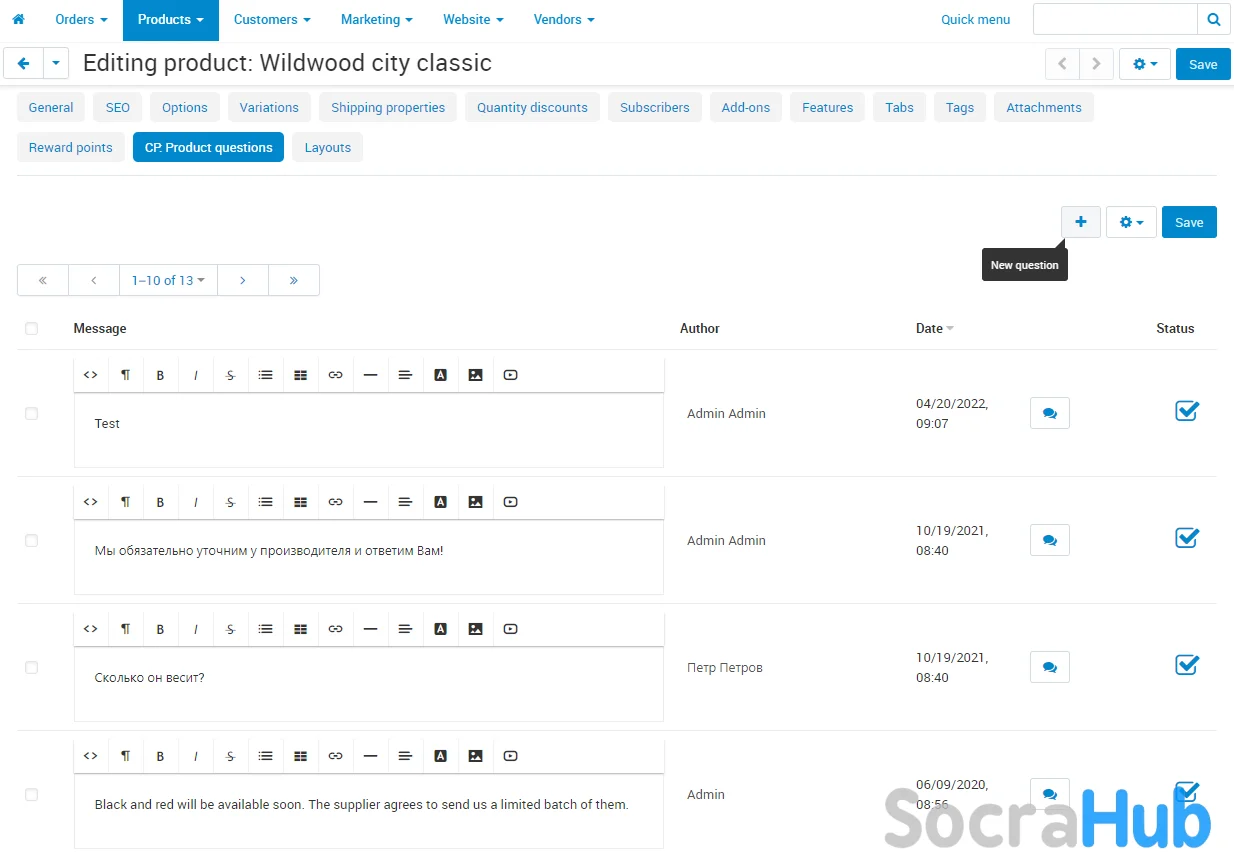Toggle bold in the Test message editor
The height and width of the screenshot is (853, 1234).
tap(160, 376)
